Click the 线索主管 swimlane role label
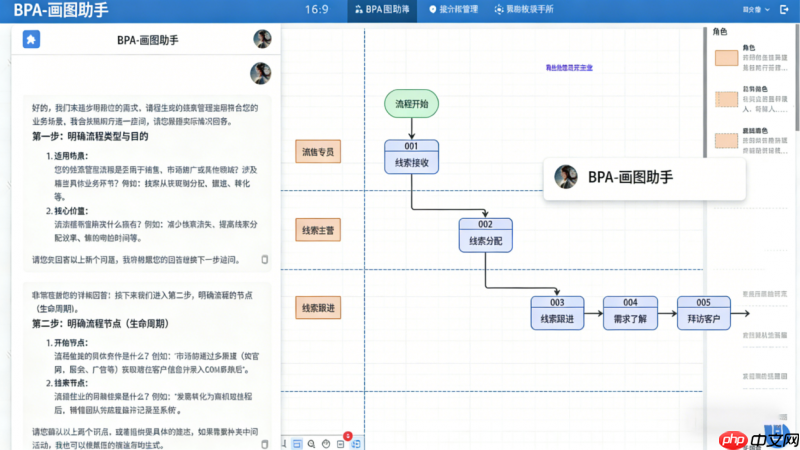800x450 pixels. 318,230
